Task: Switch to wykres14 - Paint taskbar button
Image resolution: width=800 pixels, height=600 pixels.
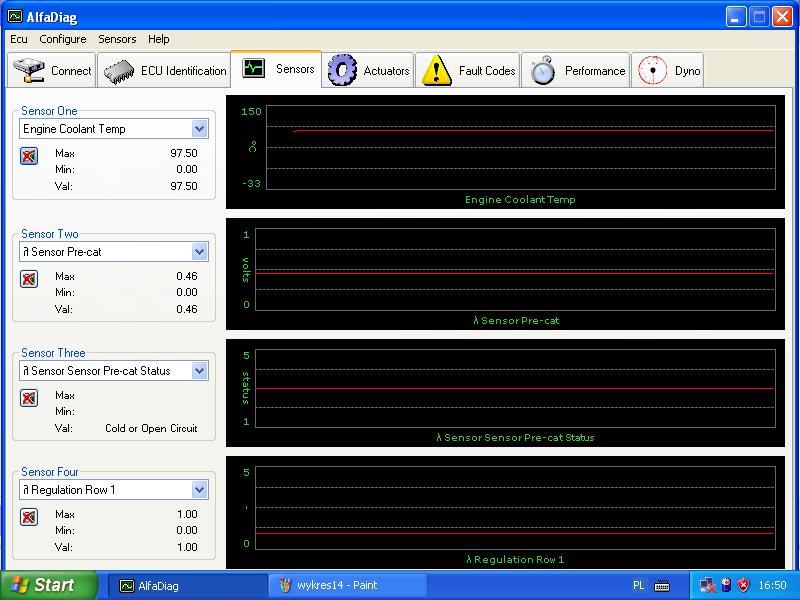Action: [x=338, y=586]
